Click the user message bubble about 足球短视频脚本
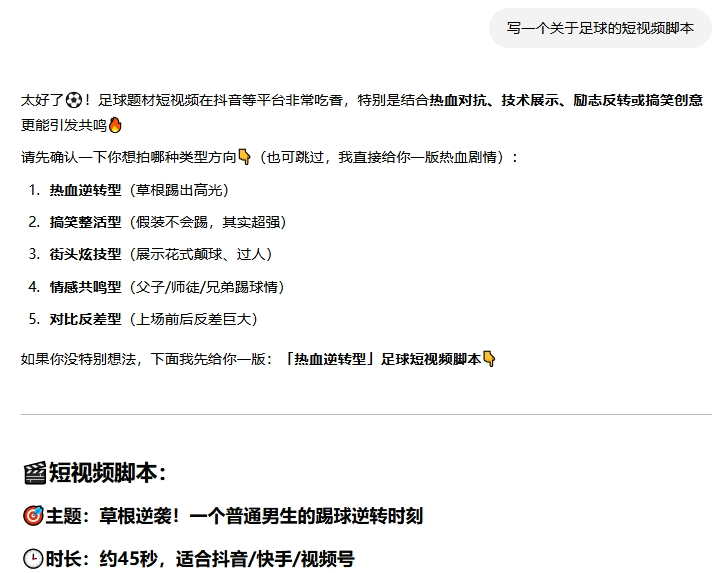The width and height of the screenshot is (722, 573). tap(600, 28)
